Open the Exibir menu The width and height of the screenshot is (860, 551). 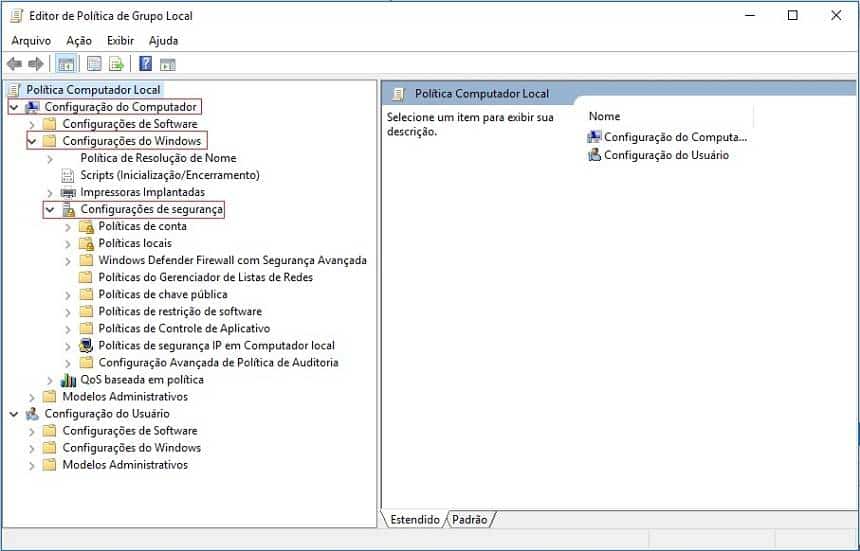(120, 41)
